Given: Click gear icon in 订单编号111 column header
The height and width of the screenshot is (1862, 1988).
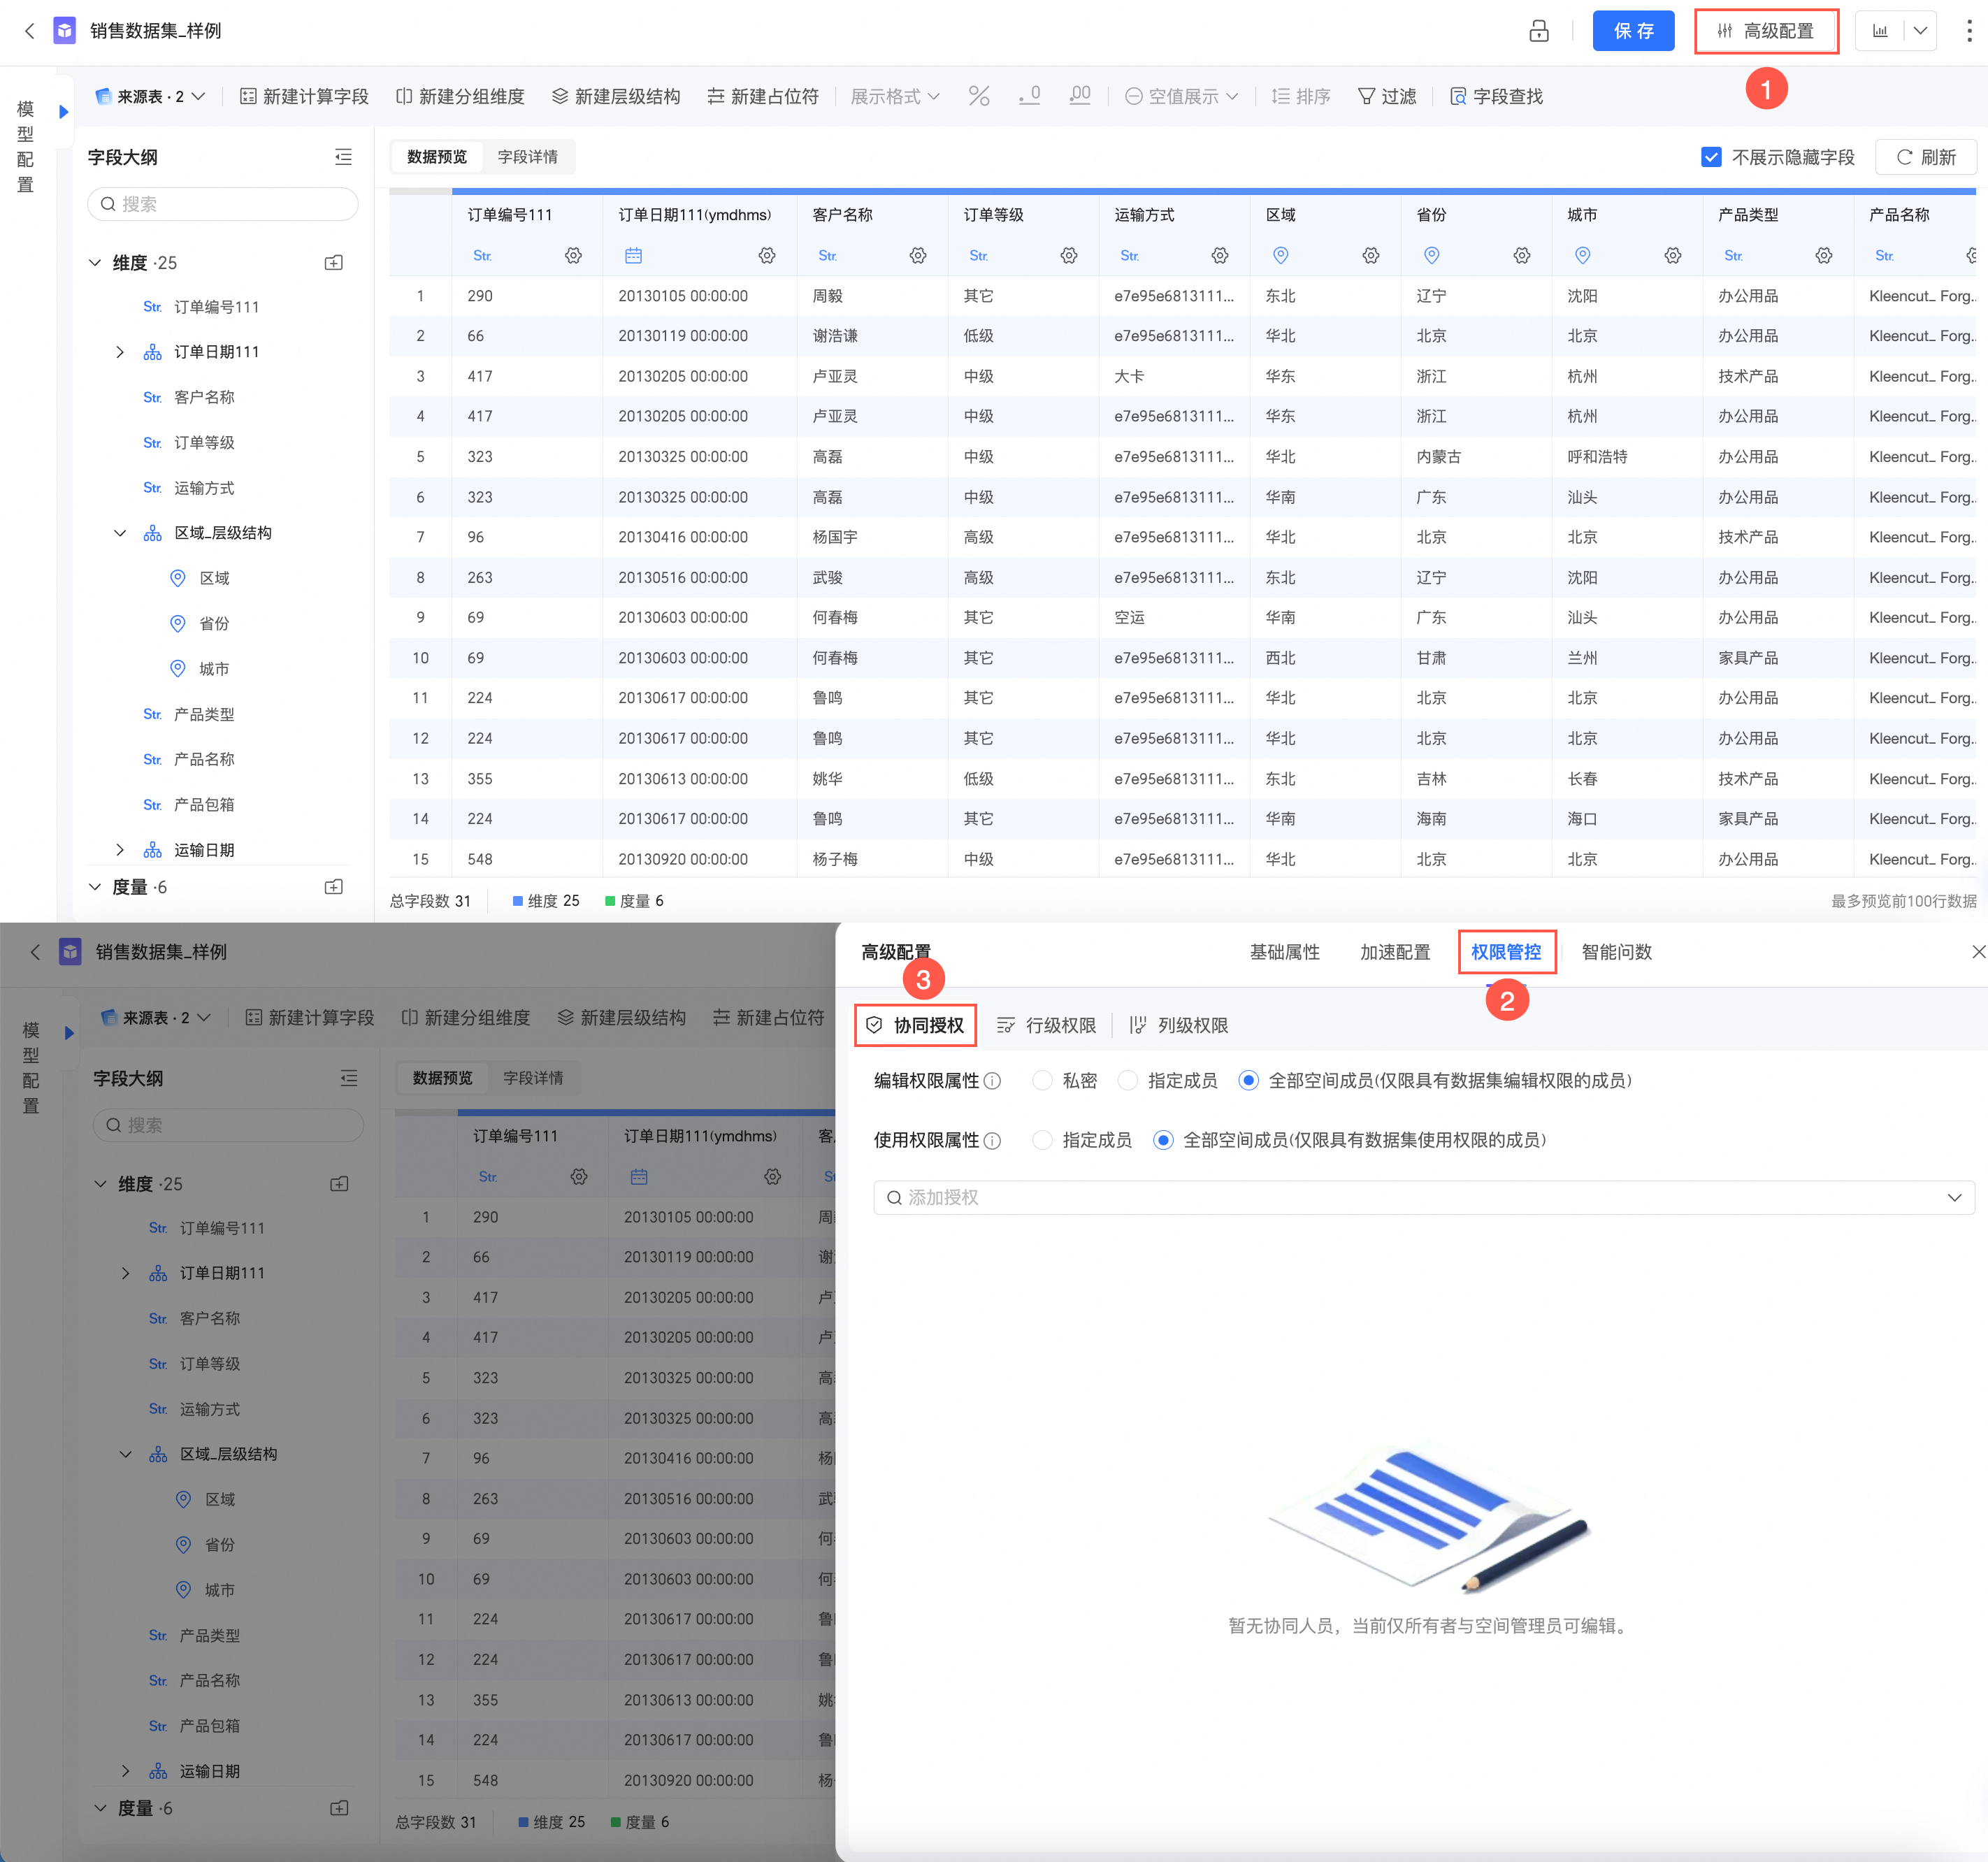Looking at the screenshot, I should coord(573,256).
